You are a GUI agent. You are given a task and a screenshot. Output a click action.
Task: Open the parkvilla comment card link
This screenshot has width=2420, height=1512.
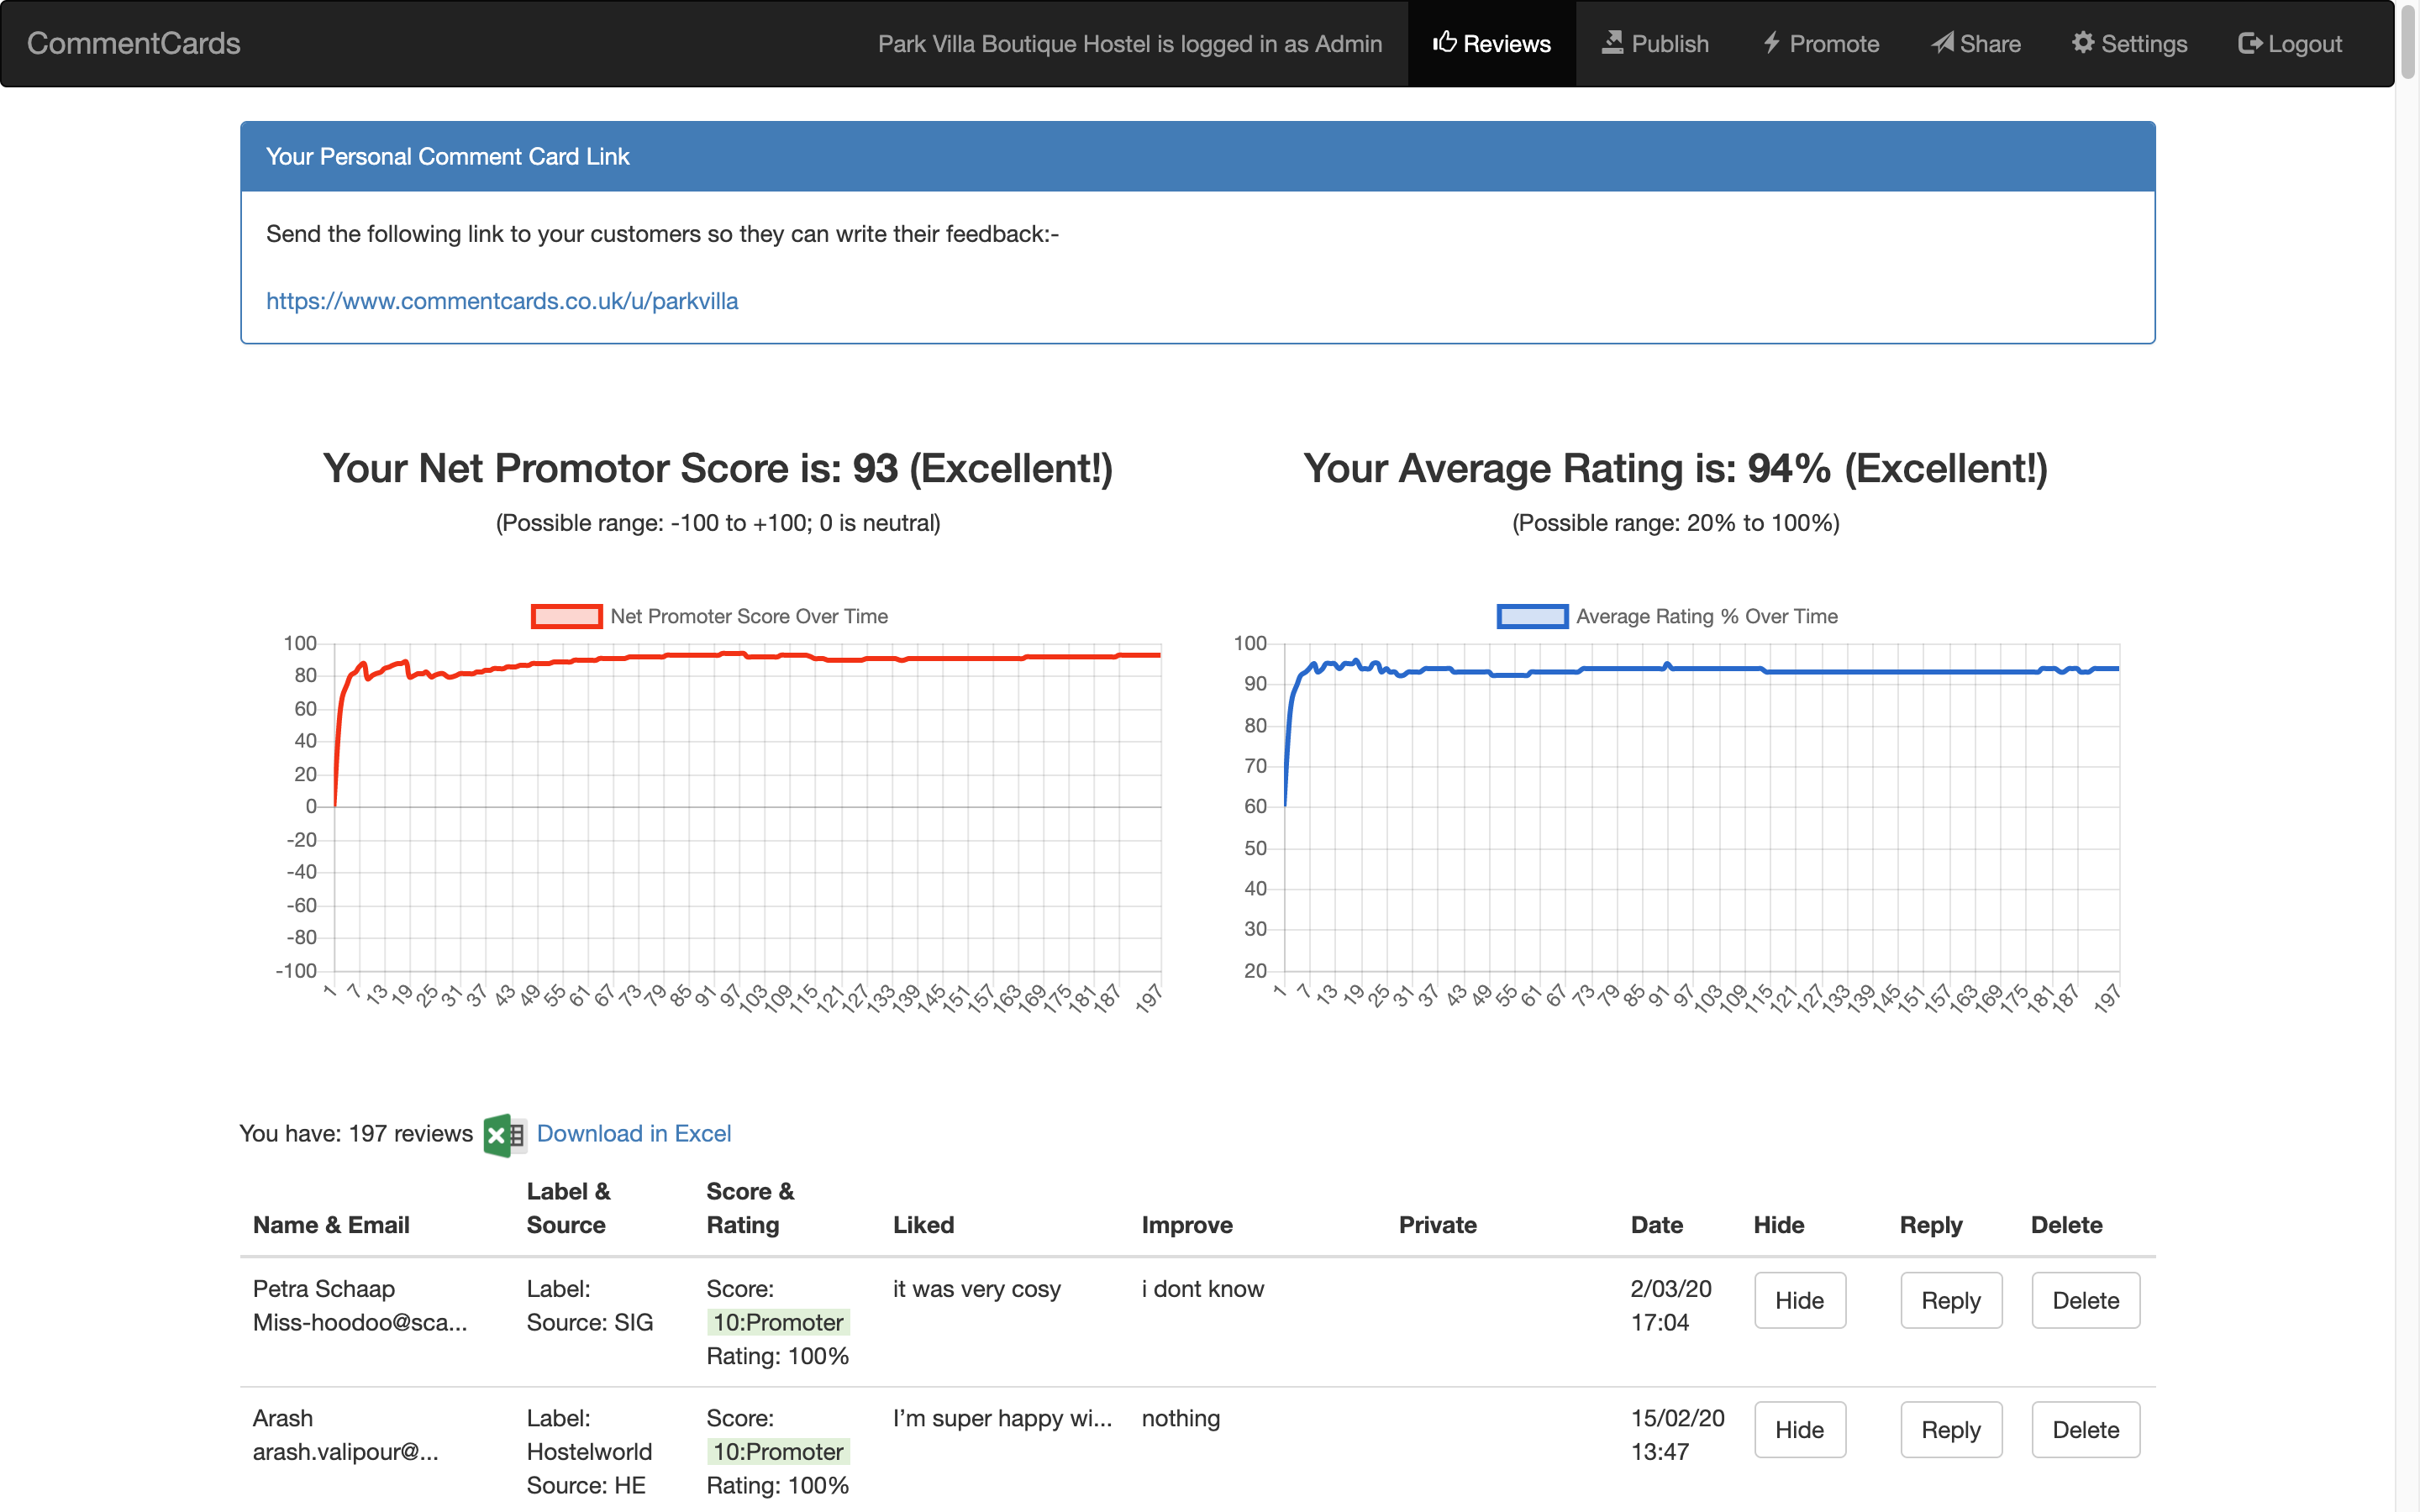coord(502,301)
